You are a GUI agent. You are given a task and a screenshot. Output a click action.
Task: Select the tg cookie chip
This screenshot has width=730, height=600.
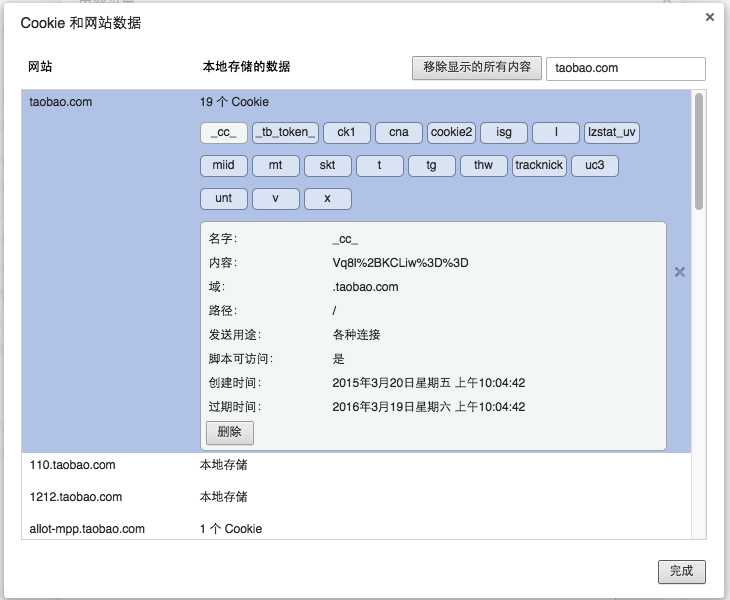click(432, 166)
